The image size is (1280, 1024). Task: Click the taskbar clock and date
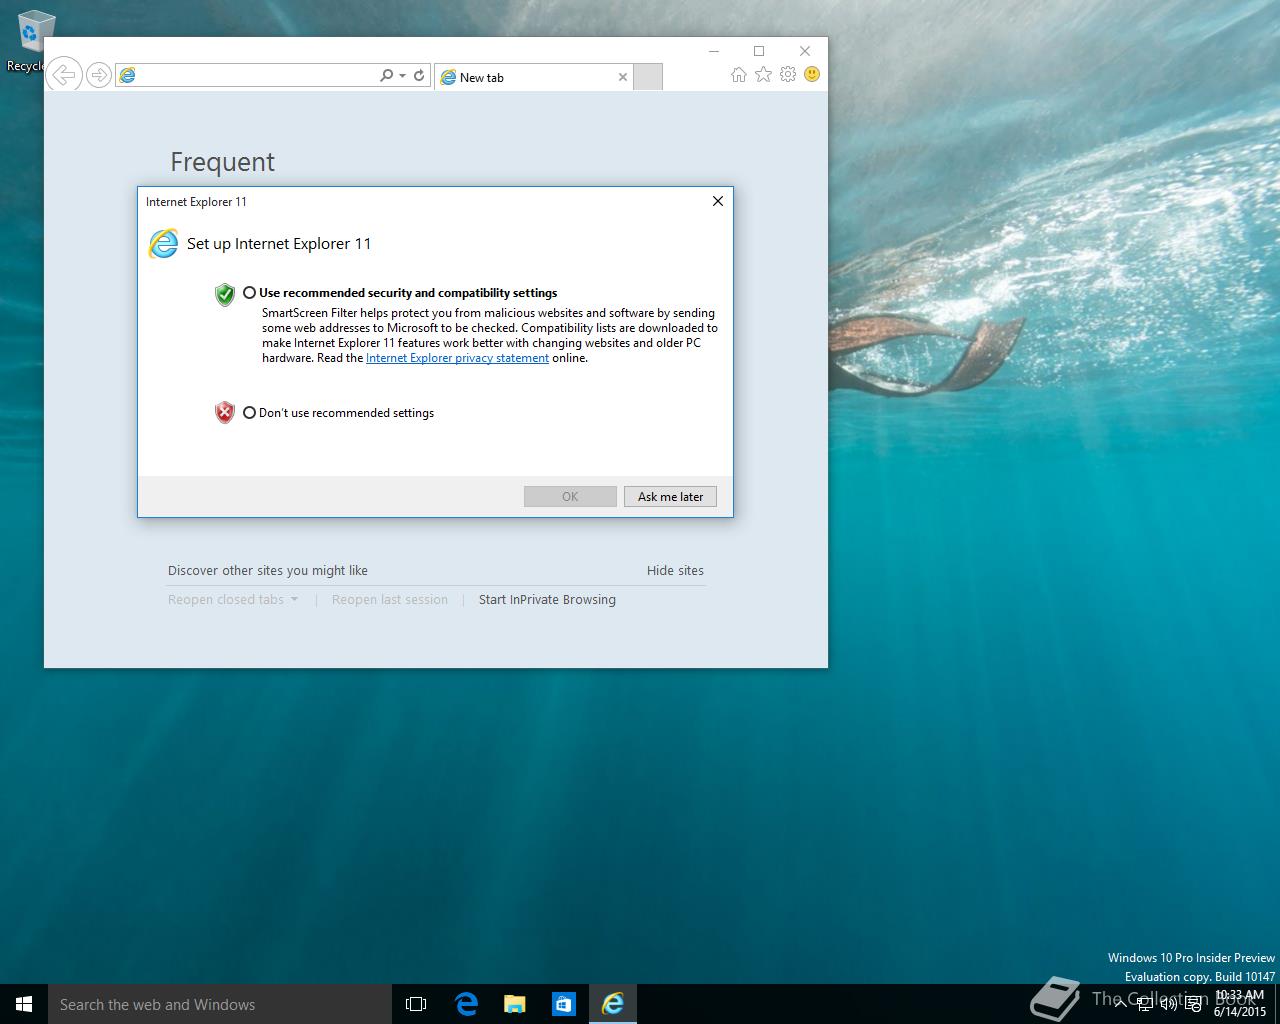(x=1240, y=1004)
